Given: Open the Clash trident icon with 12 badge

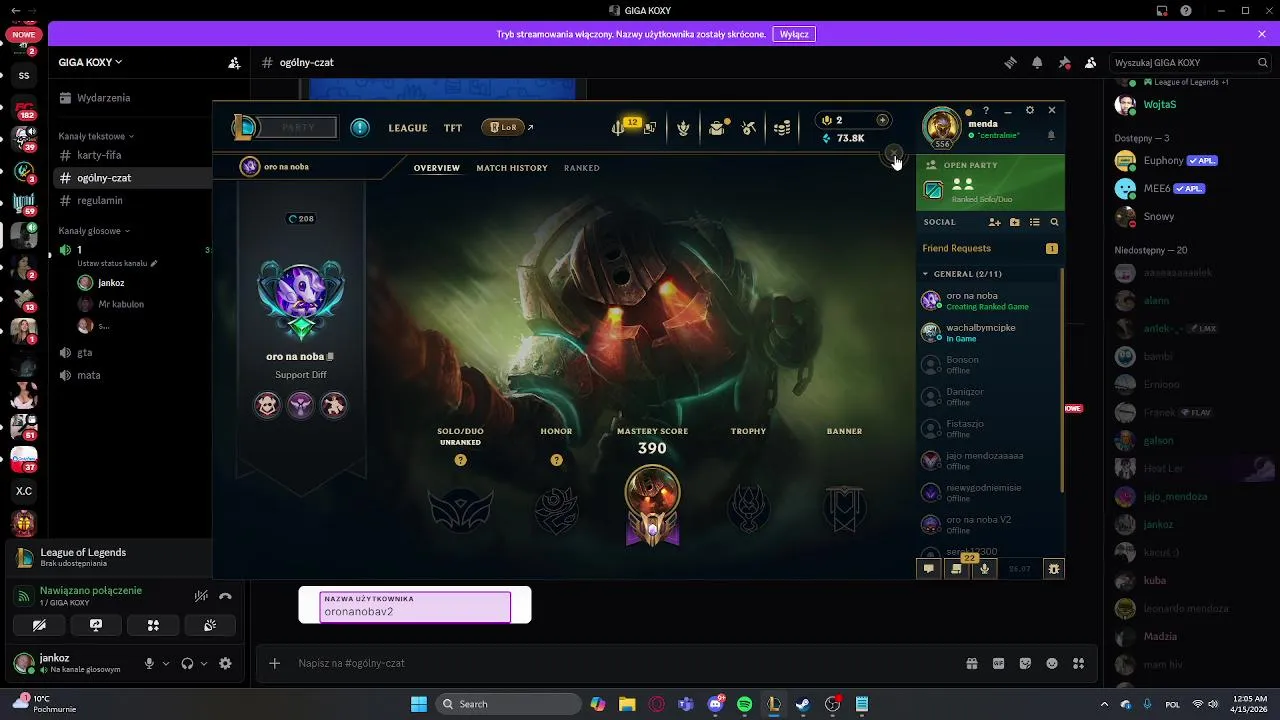Looking at the screenshot, I should point(618,127).
